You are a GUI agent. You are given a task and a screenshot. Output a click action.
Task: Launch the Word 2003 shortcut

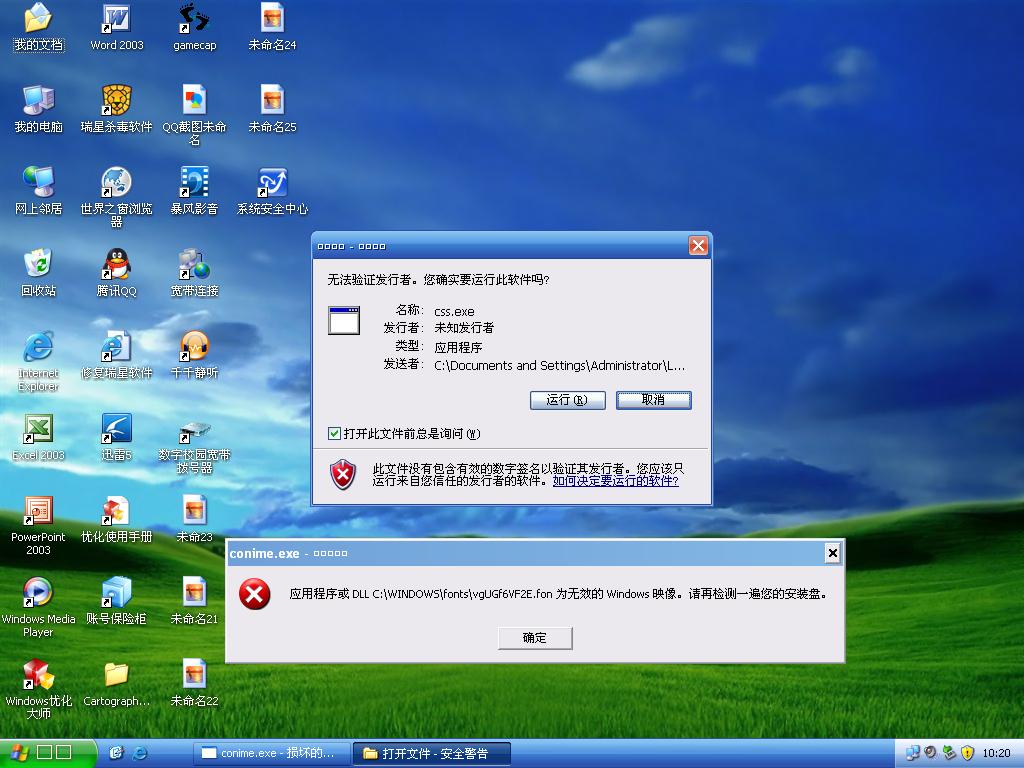point(116,27)
